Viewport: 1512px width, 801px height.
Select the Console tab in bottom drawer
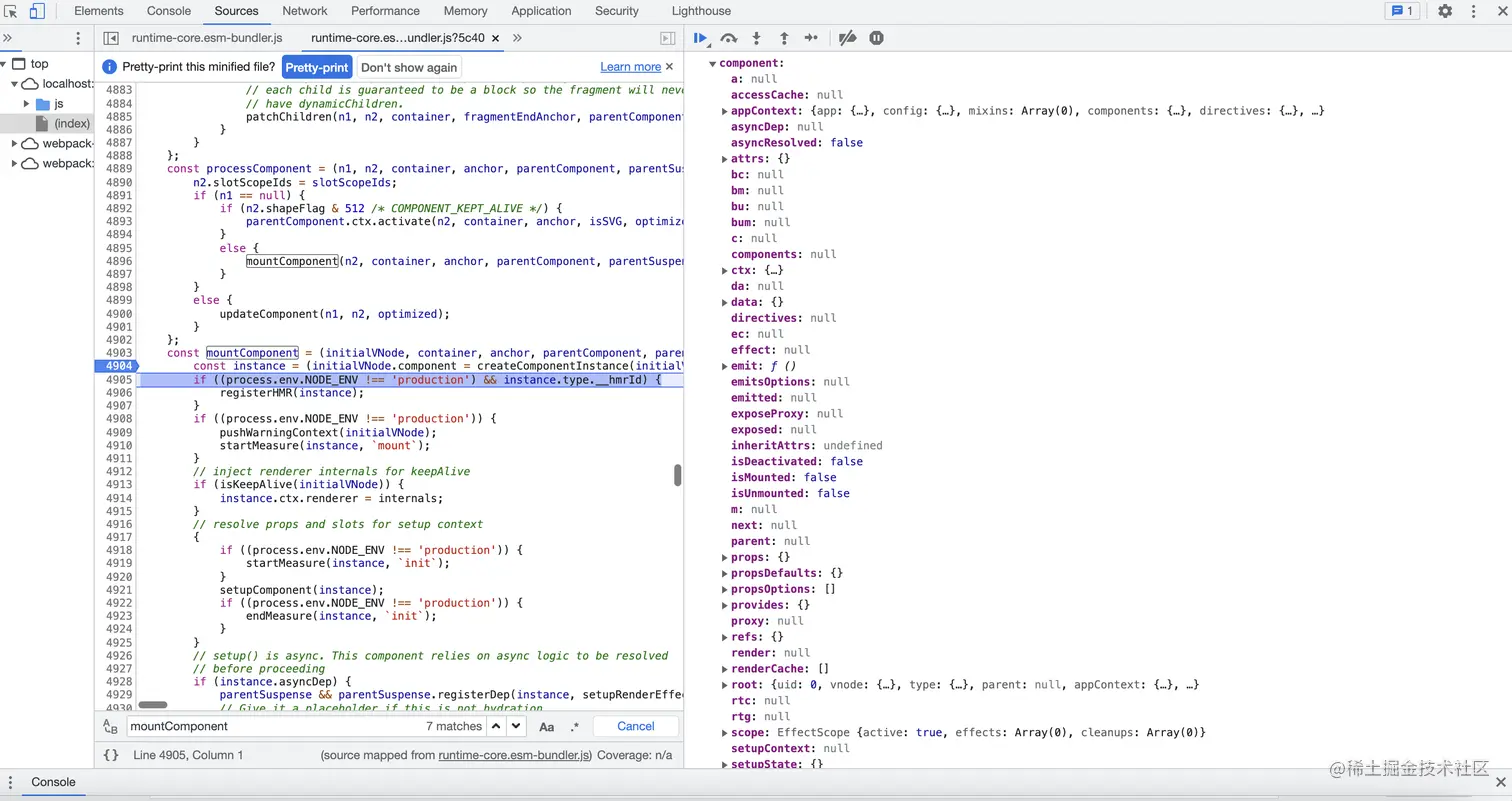(x=53, y=782)
